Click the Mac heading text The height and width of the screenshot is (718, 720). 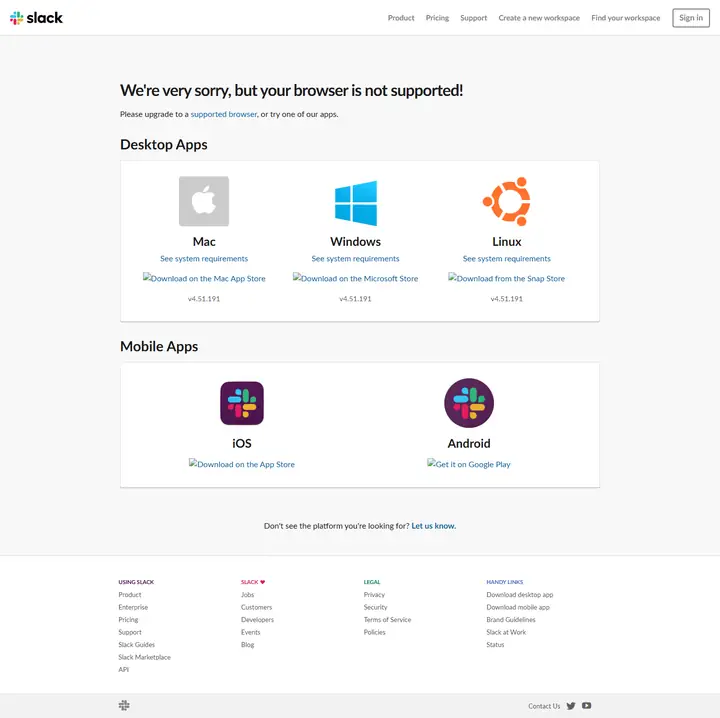(204, 241)
